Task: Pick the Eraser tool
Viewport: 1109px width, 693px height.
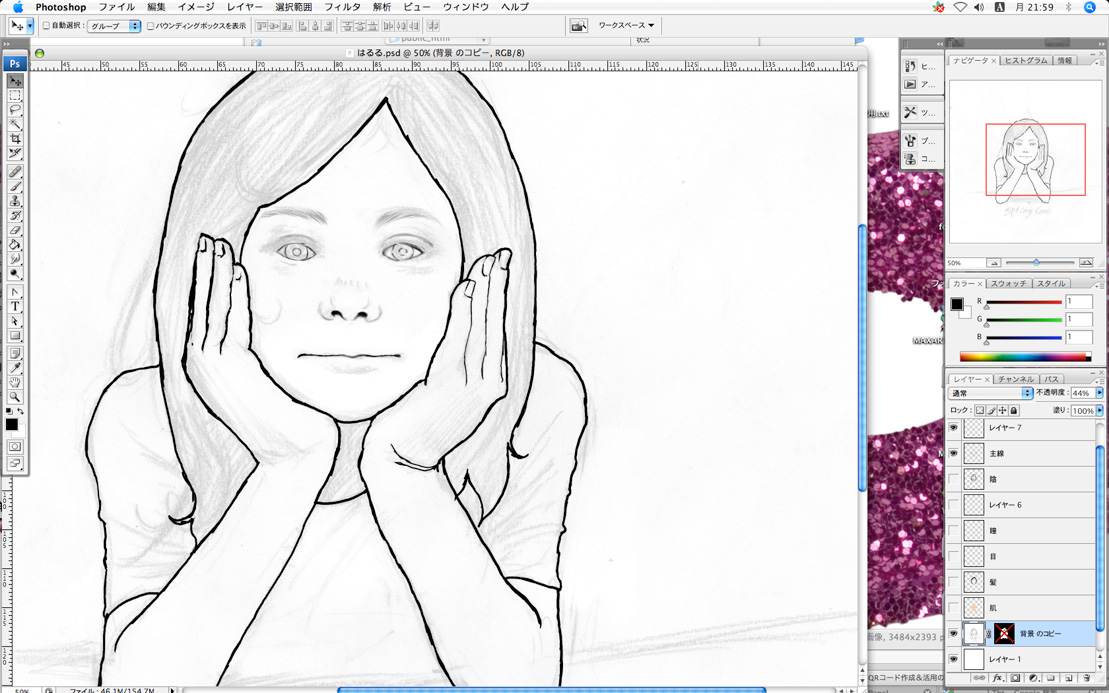Action: coord(15,230)
